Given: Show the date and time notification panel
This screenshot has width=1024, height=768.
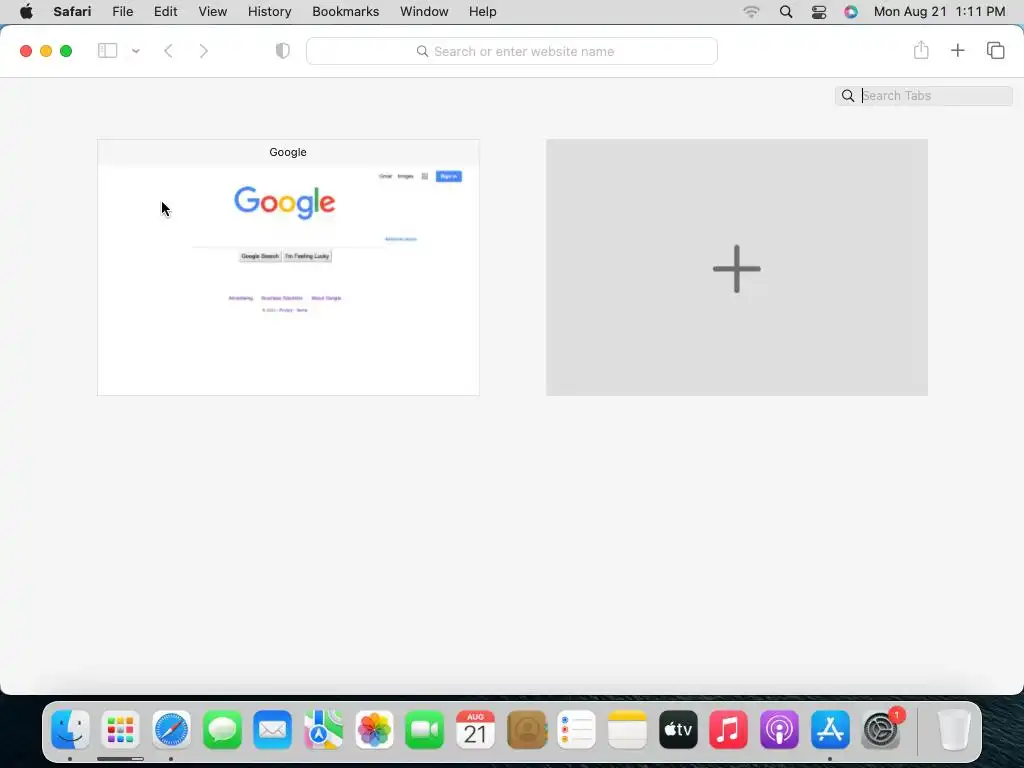Looking at the screenshot, I should pos(940,11).
